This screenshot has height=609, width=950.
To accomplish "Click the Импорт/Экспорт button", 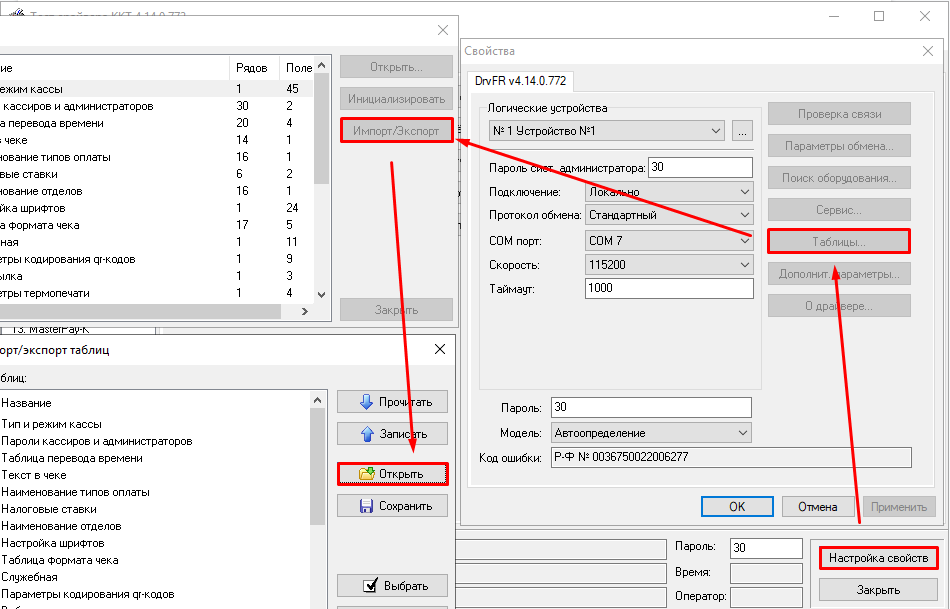I will point(397,131).
